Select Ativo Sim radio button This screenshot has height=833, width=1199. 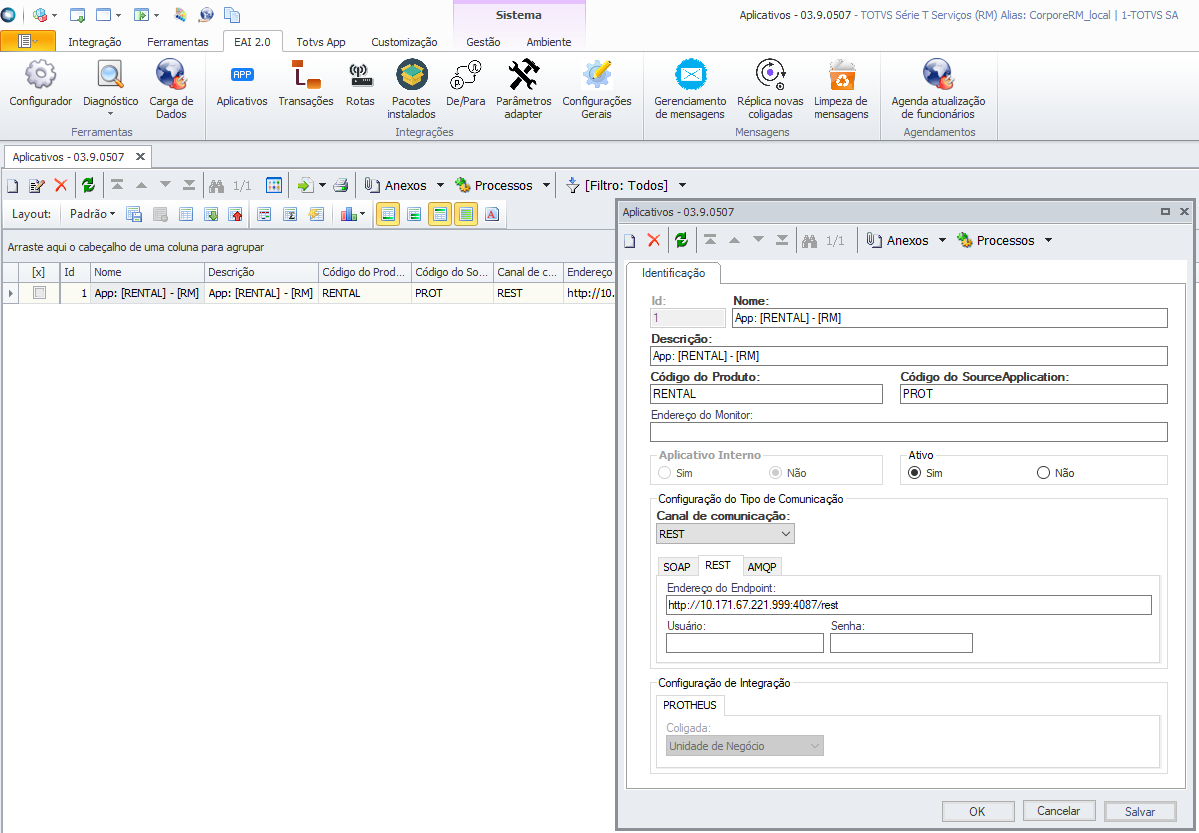point(914,473)
